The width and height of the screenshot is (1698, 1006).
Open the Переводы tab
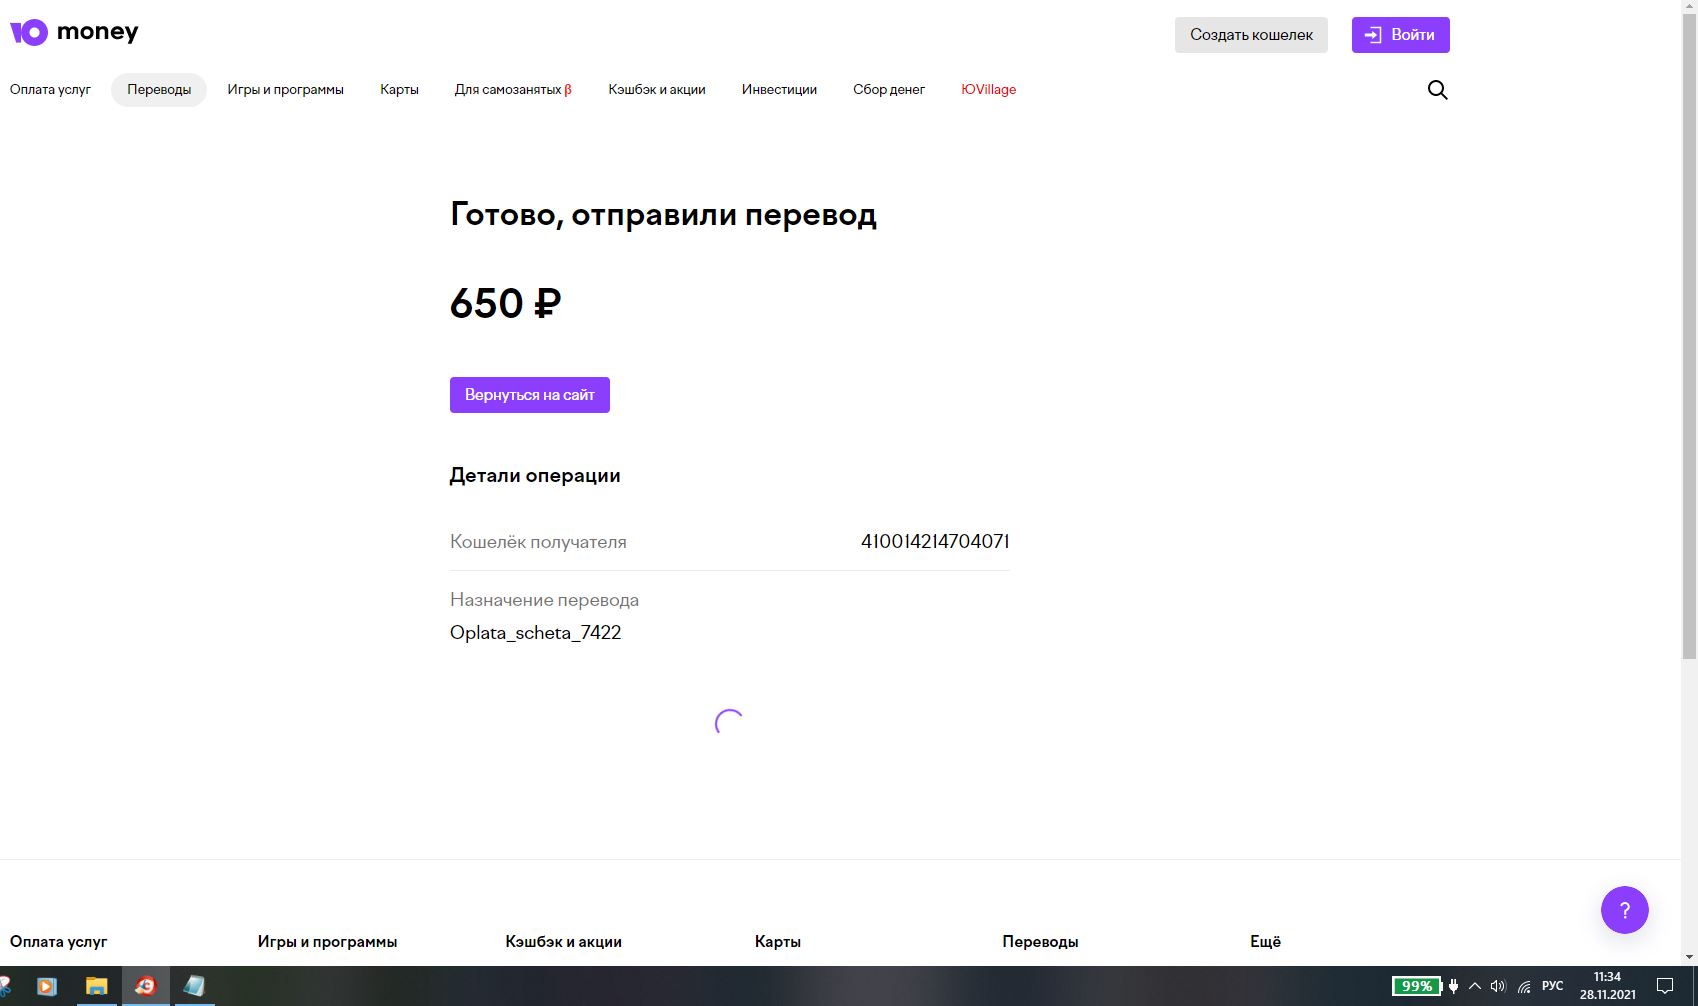coord(159,90)
